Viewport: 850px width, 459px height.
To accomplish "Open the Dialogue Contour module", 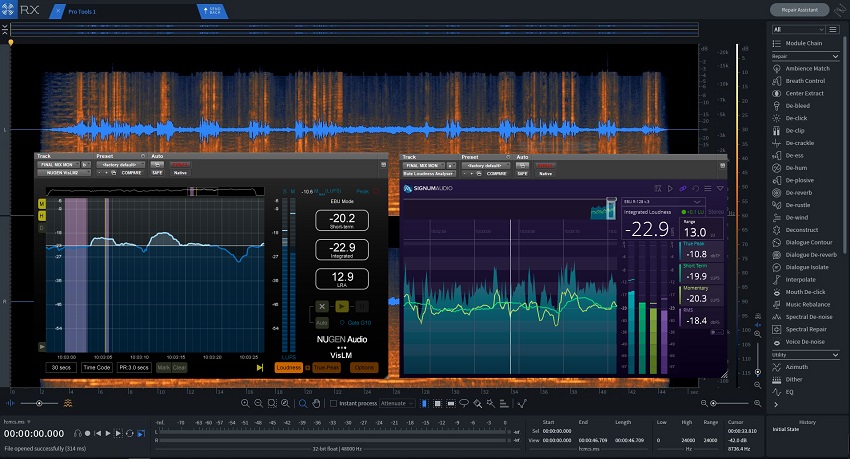I will [x=802, y=242].
